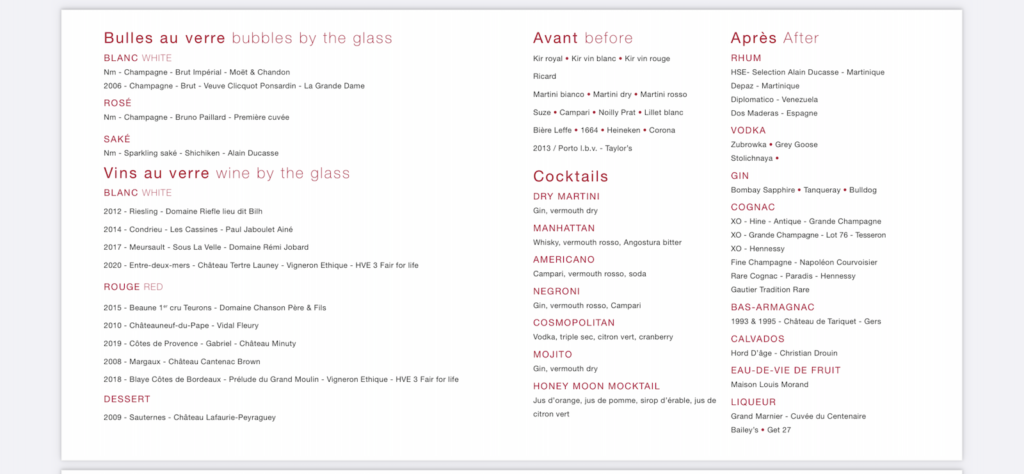Click the "Après After" section heading
Viewport: 1024px width, 474px height.
(774, 38)
